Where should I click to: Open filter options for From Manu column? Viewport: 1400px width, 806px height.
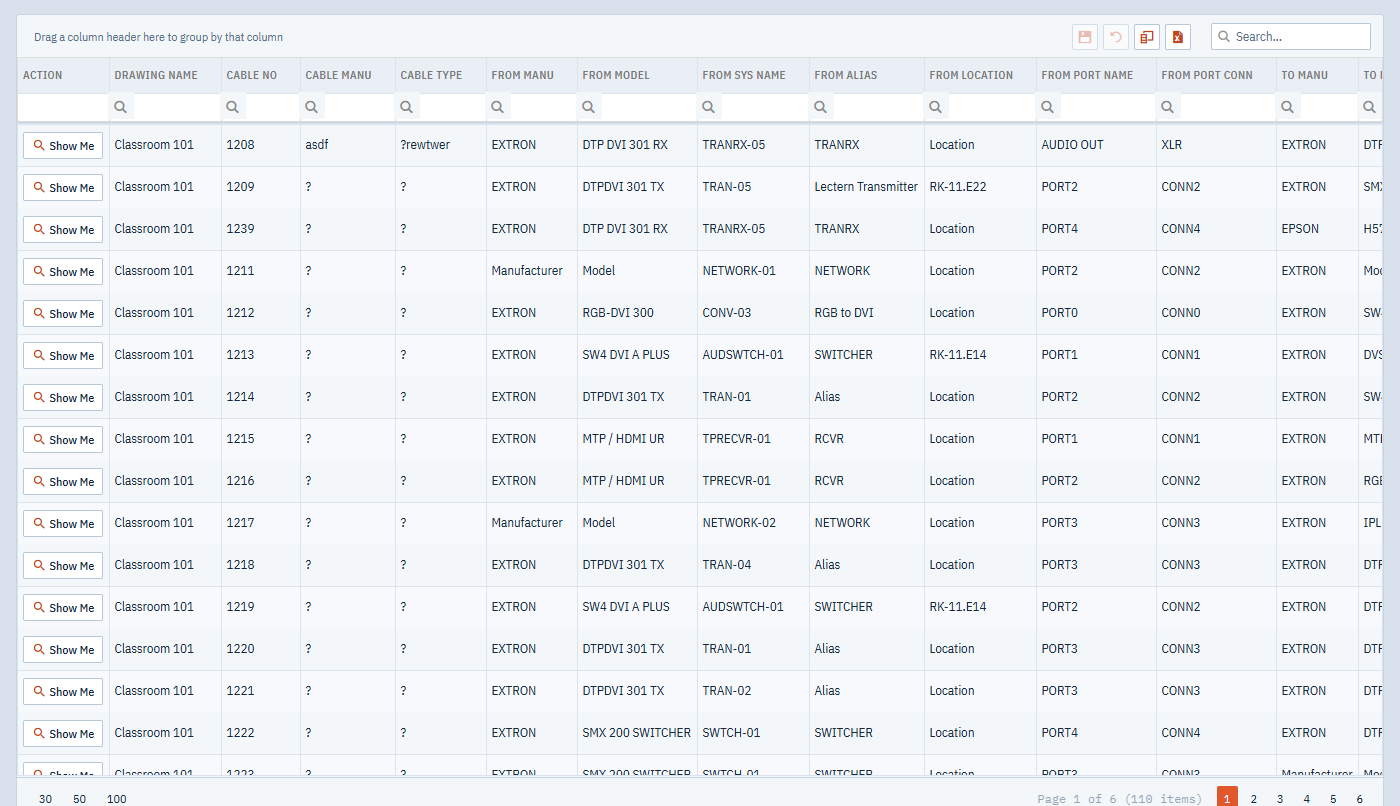pos(498,107)
